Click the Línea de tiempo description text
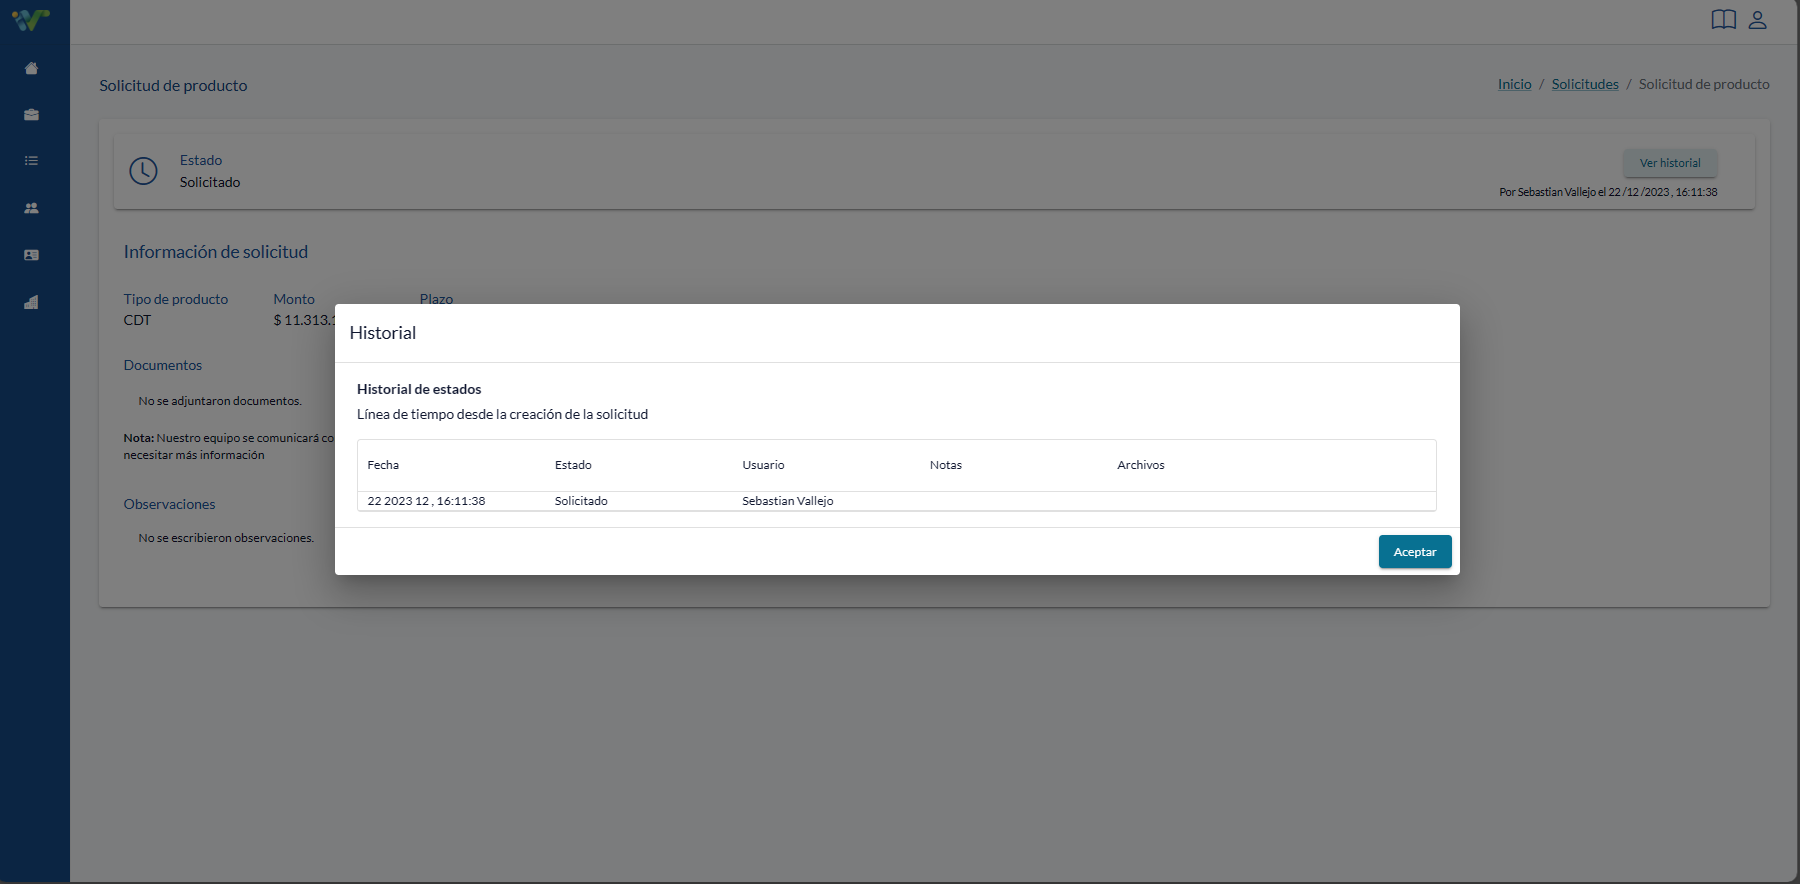Screen dimensions: 1800x884 502,414
